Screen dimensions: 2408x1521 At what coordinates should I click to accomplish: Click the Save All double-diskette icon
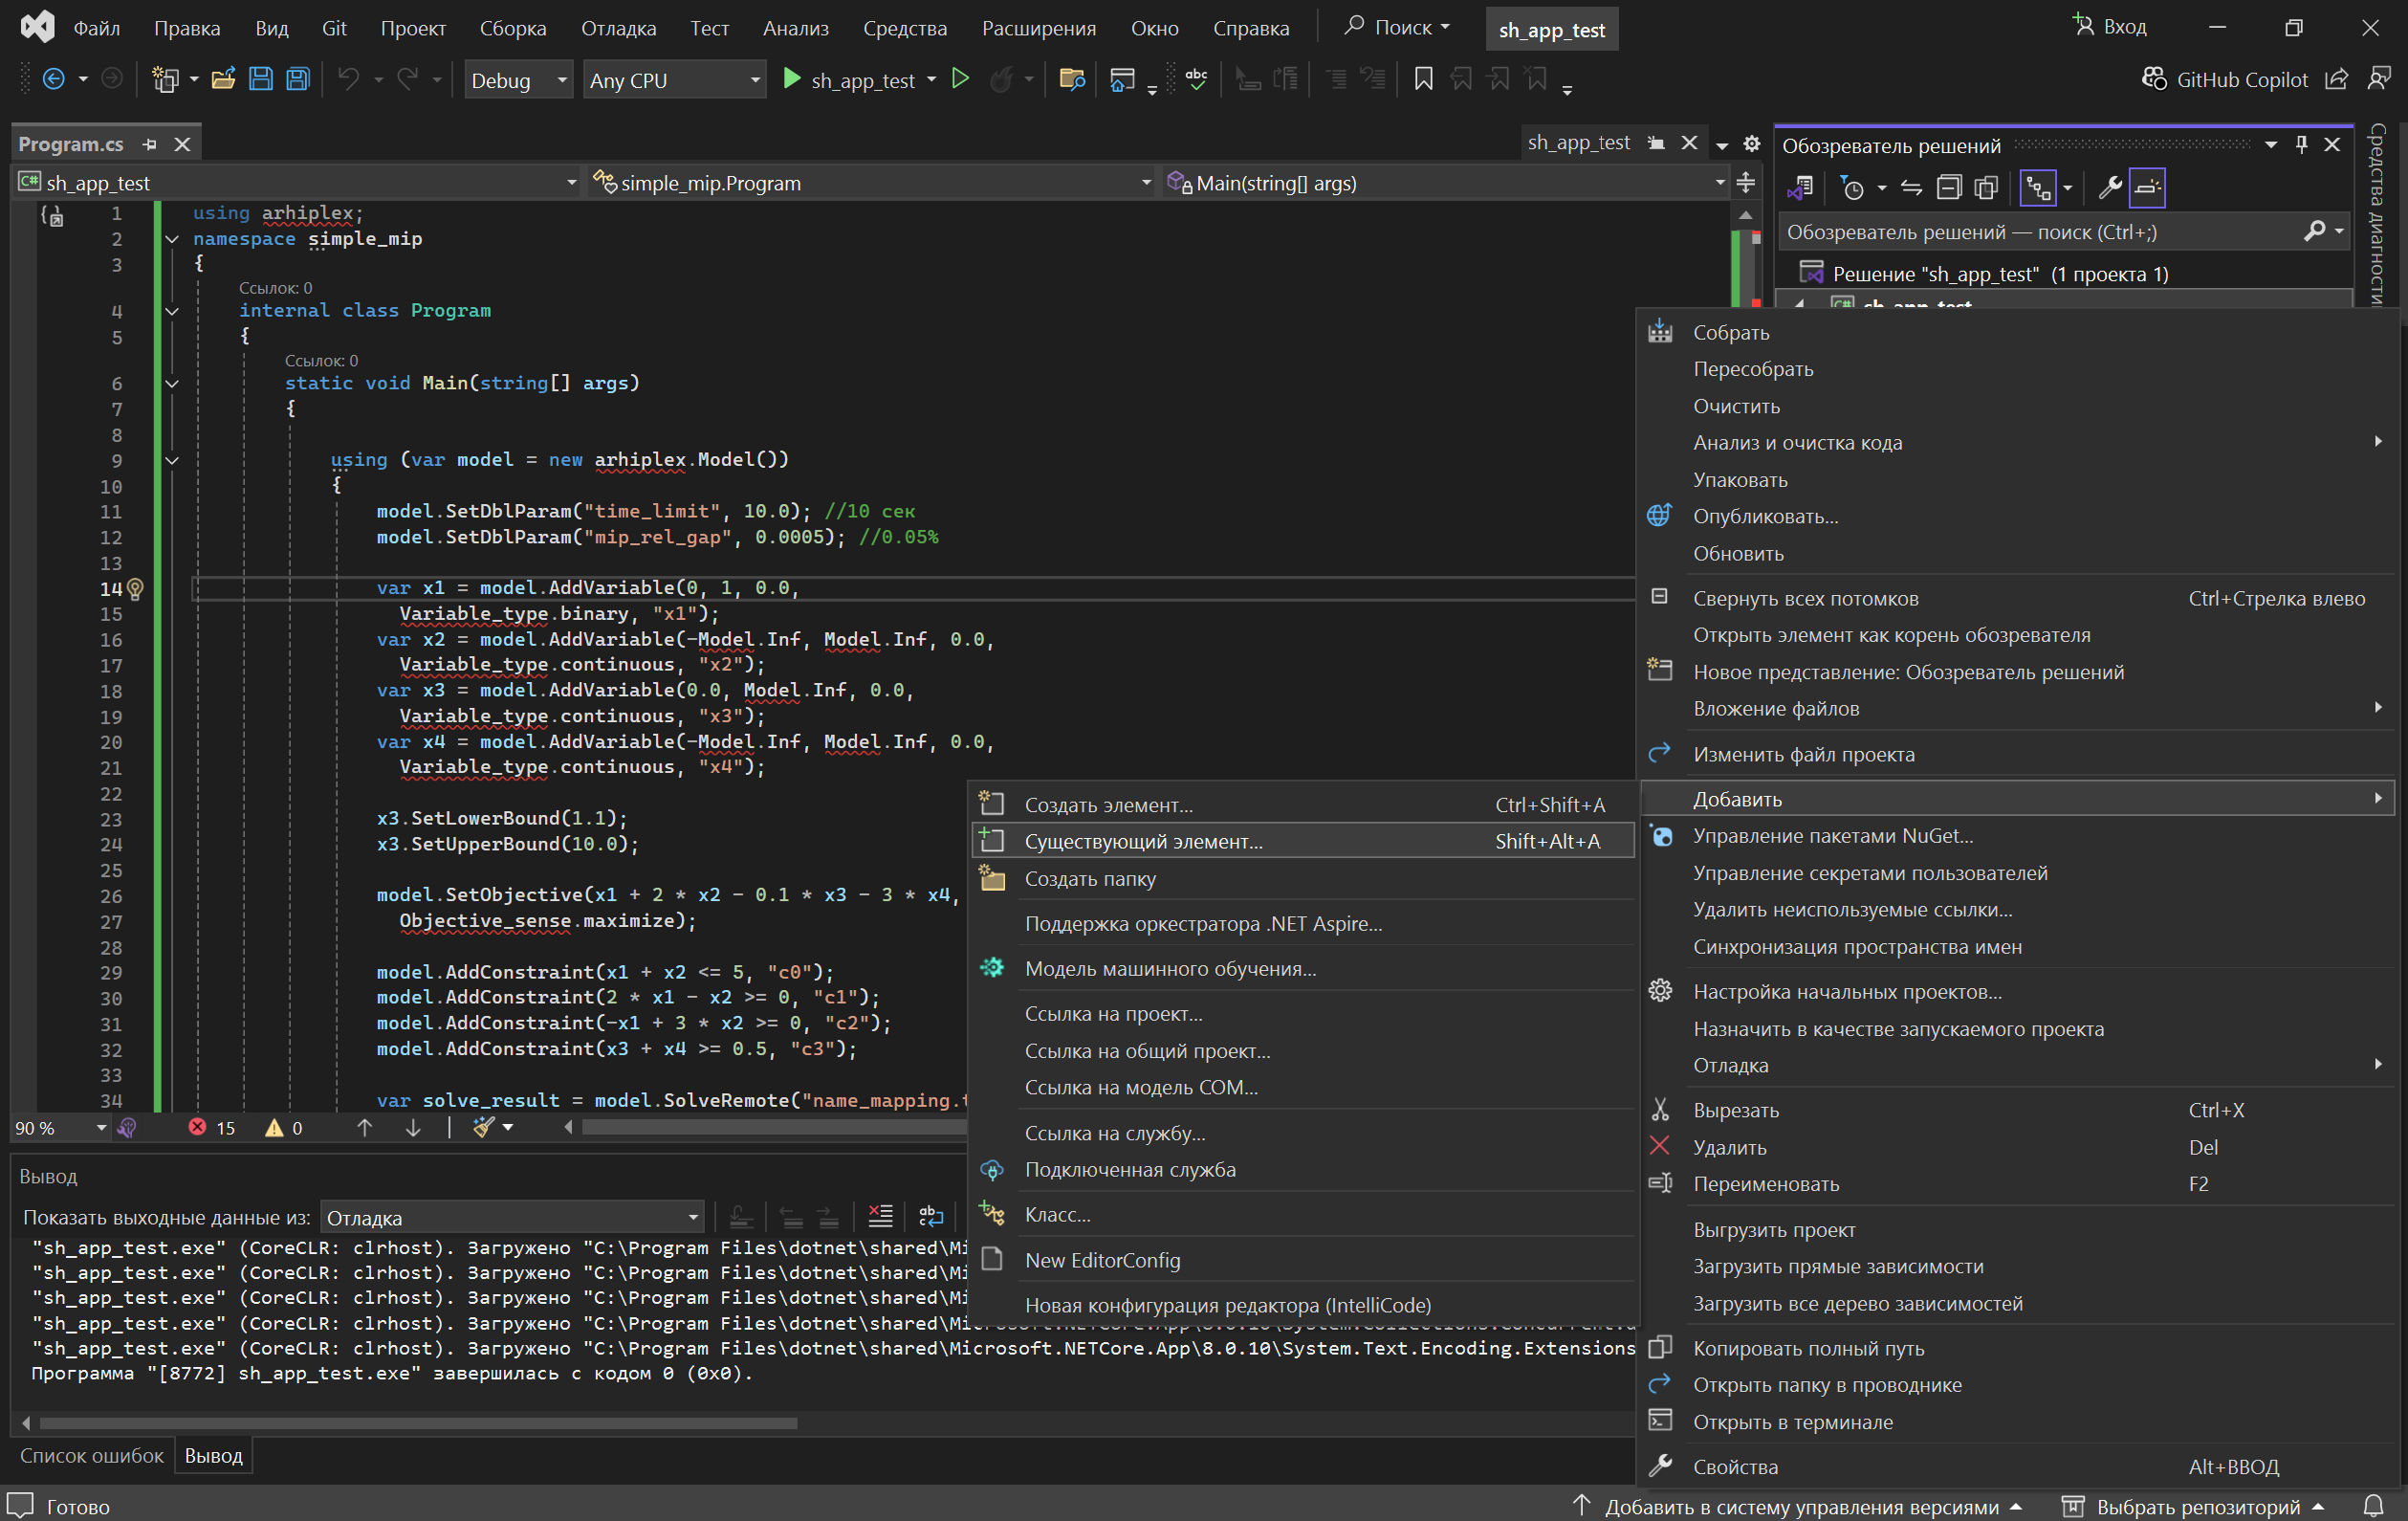coord(298,80)
